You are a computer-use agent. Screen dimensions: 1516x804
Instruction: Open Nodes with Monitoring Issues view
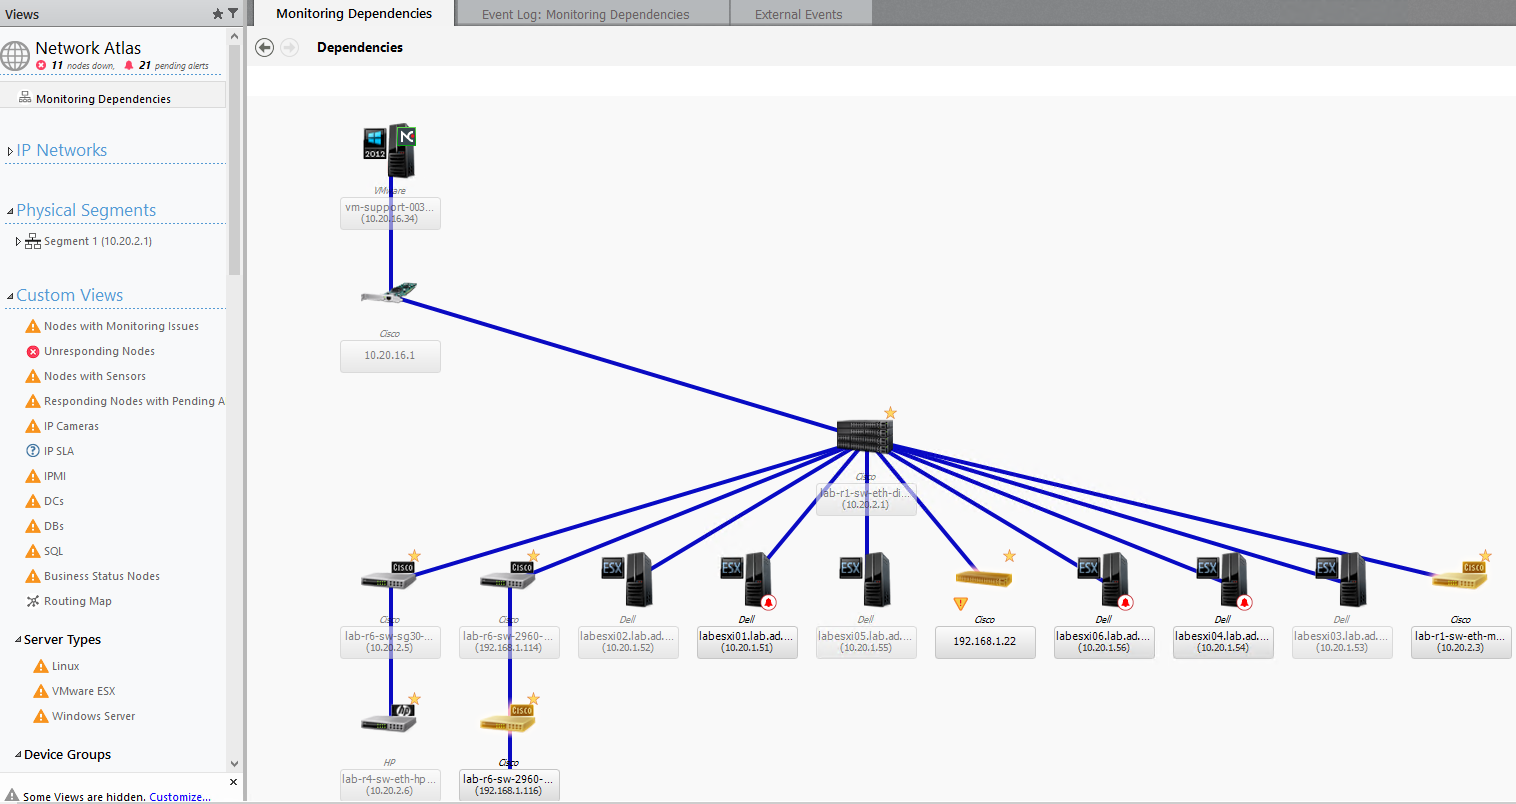121,326
